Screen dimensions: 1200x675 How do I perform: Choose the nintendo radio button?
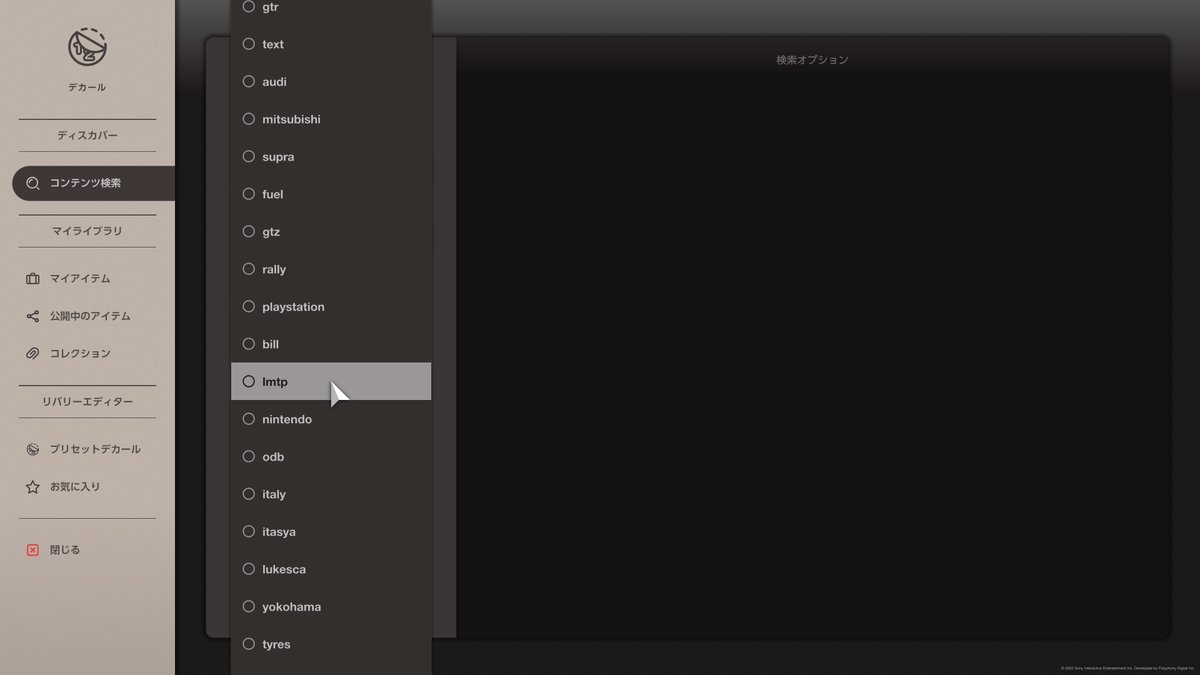point(249,419)
